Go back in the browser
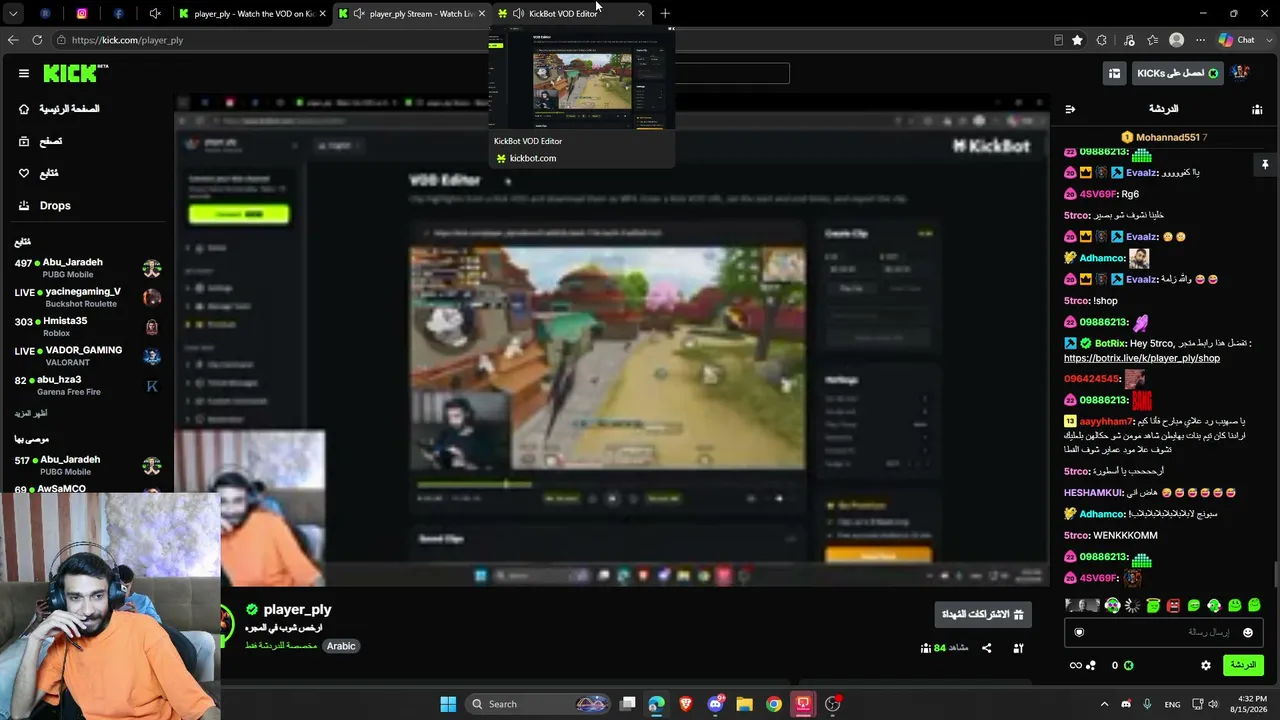 click(13, 40)
